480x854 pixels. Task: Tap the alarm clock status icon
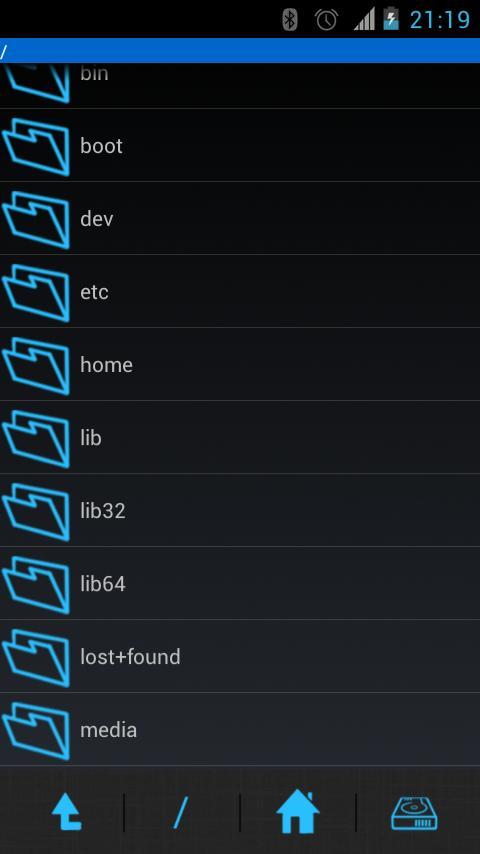pos(326,20)
